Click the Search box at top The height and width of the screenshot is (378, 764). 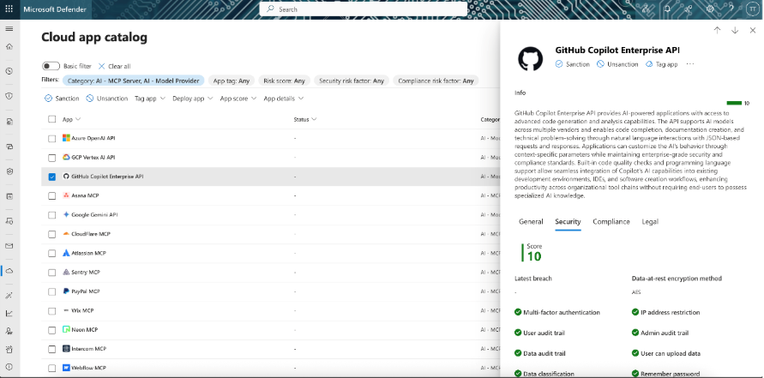pyautogui.click(x=363, y=9)
